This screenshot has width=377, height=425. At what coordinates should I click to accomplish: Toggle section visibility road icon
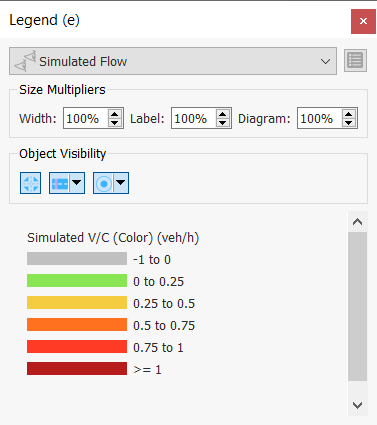click(x=60, y=183)
